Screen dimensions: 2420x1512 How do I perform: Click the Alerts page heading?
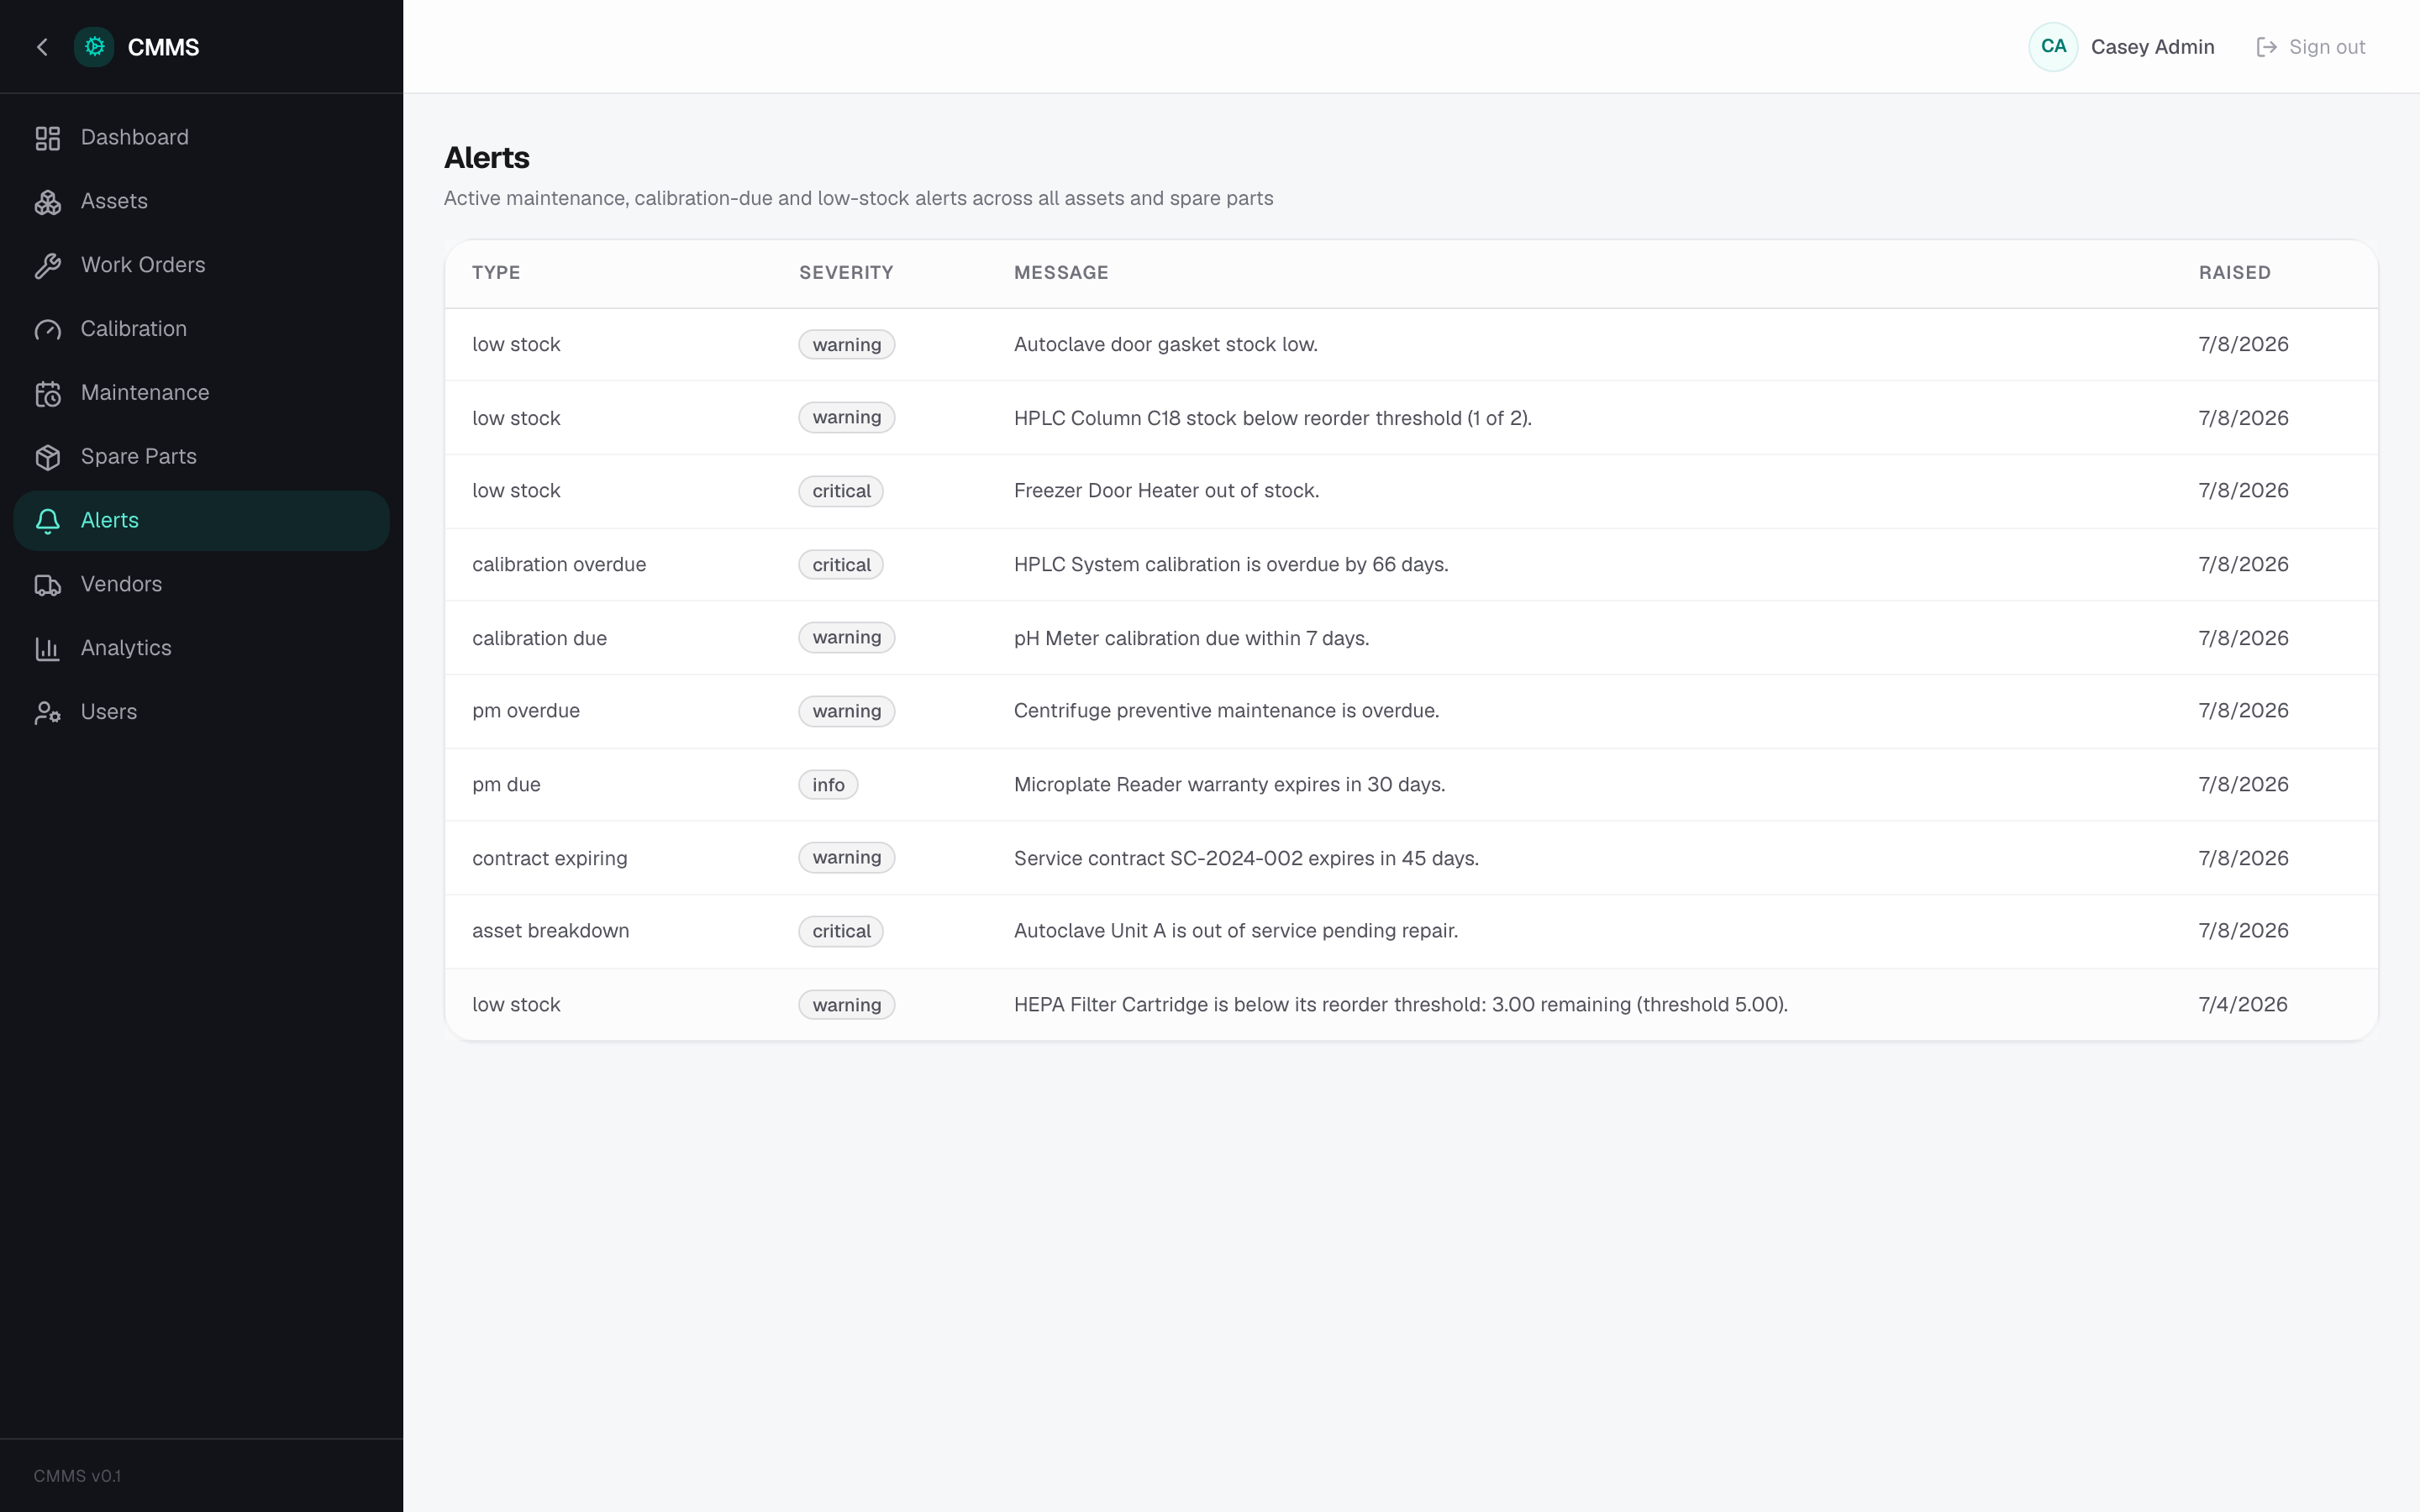click(486, 158)
